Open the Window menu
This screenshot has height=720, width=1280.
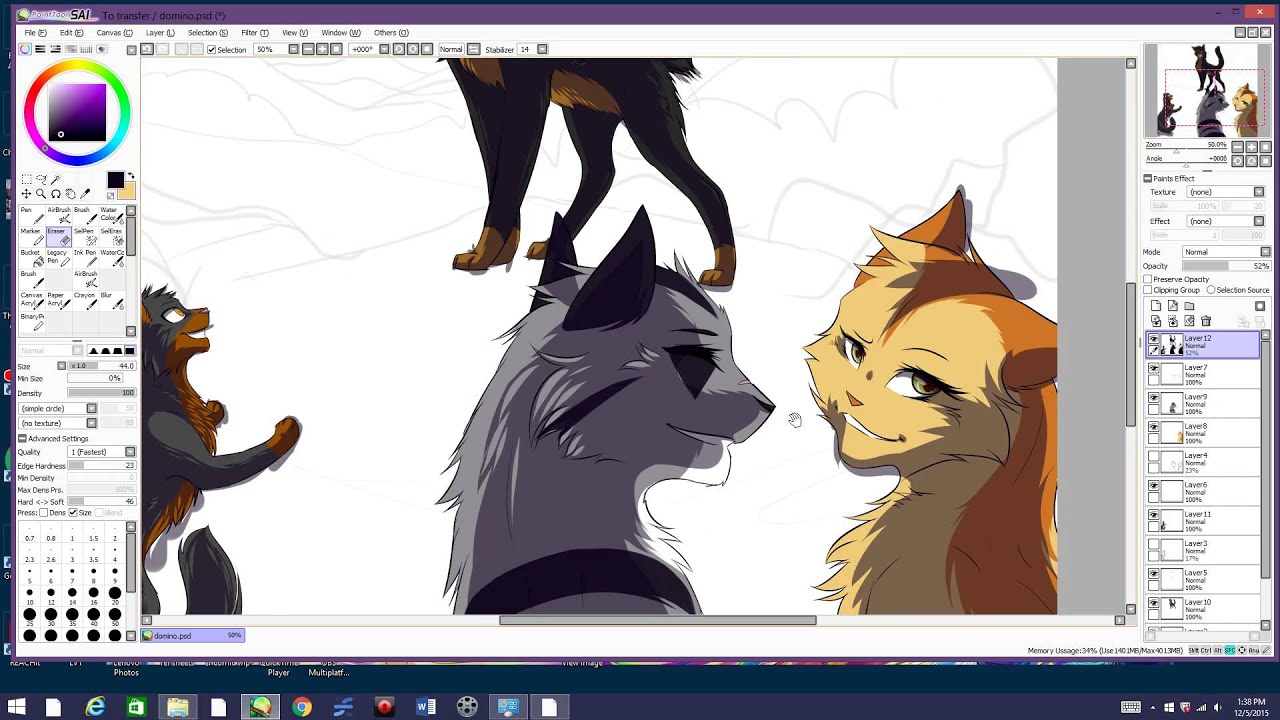[340, 33]
